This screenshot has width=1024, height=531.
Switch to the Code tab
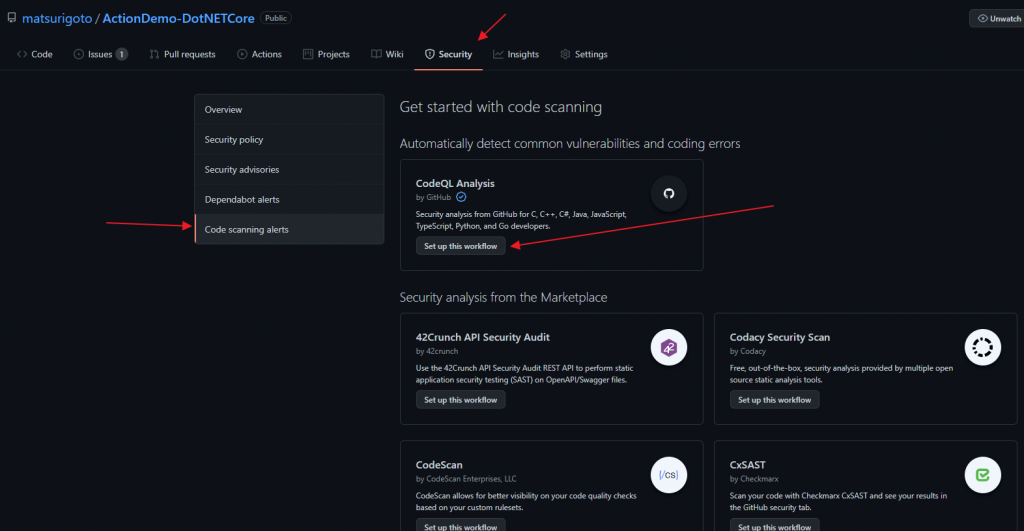coord(35,54)
